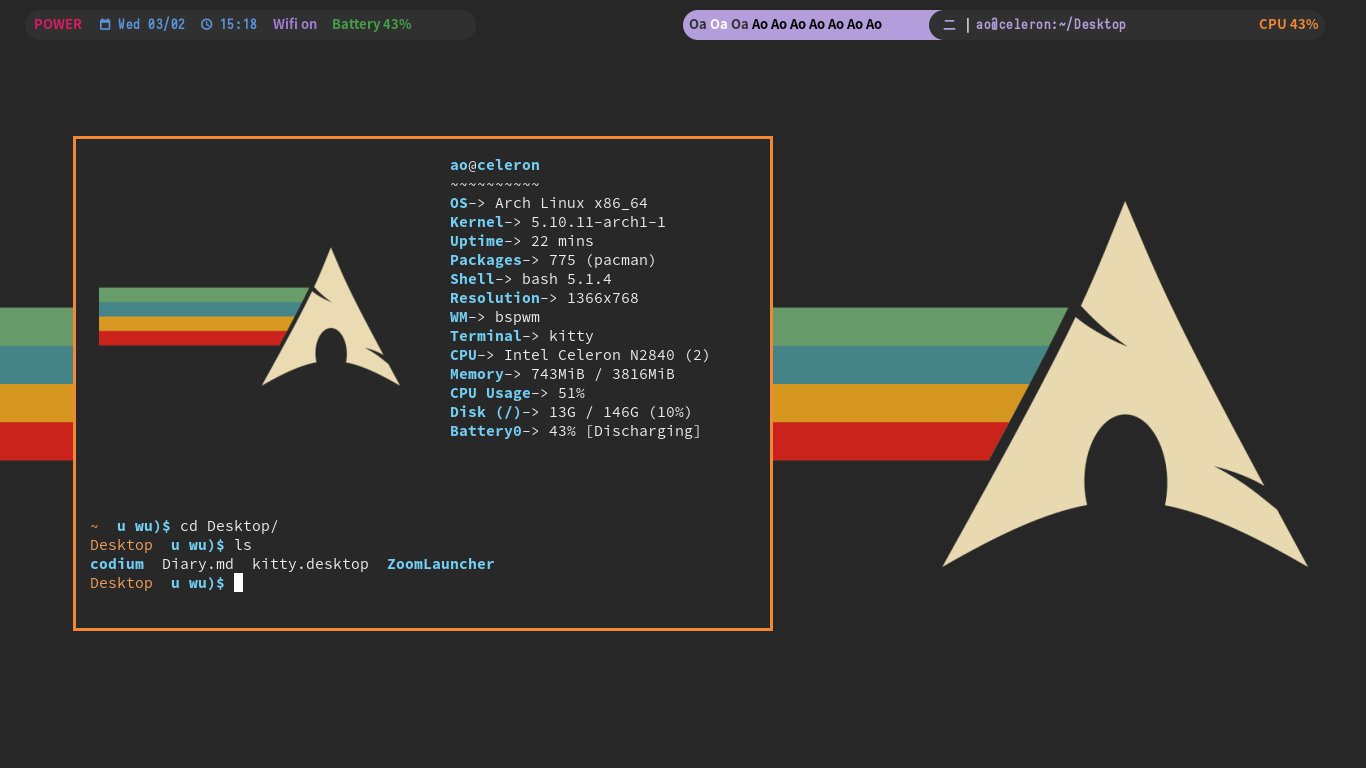Toggle the "Wifi on" status module
Viewport: 1366px width, 768px height.
[295, 24]
